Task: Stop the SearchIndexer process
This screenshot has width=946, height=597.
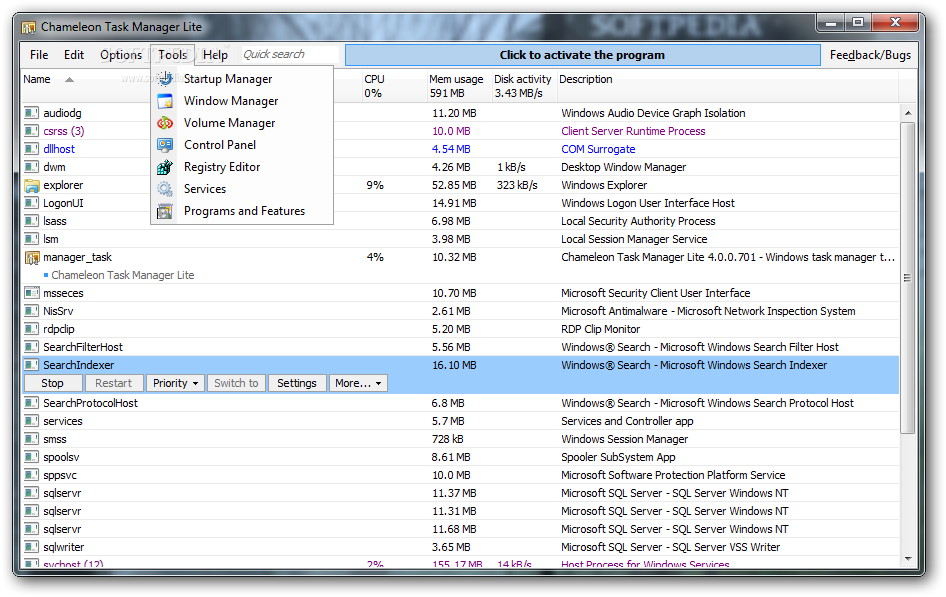Action: click(x=52, y=383)
